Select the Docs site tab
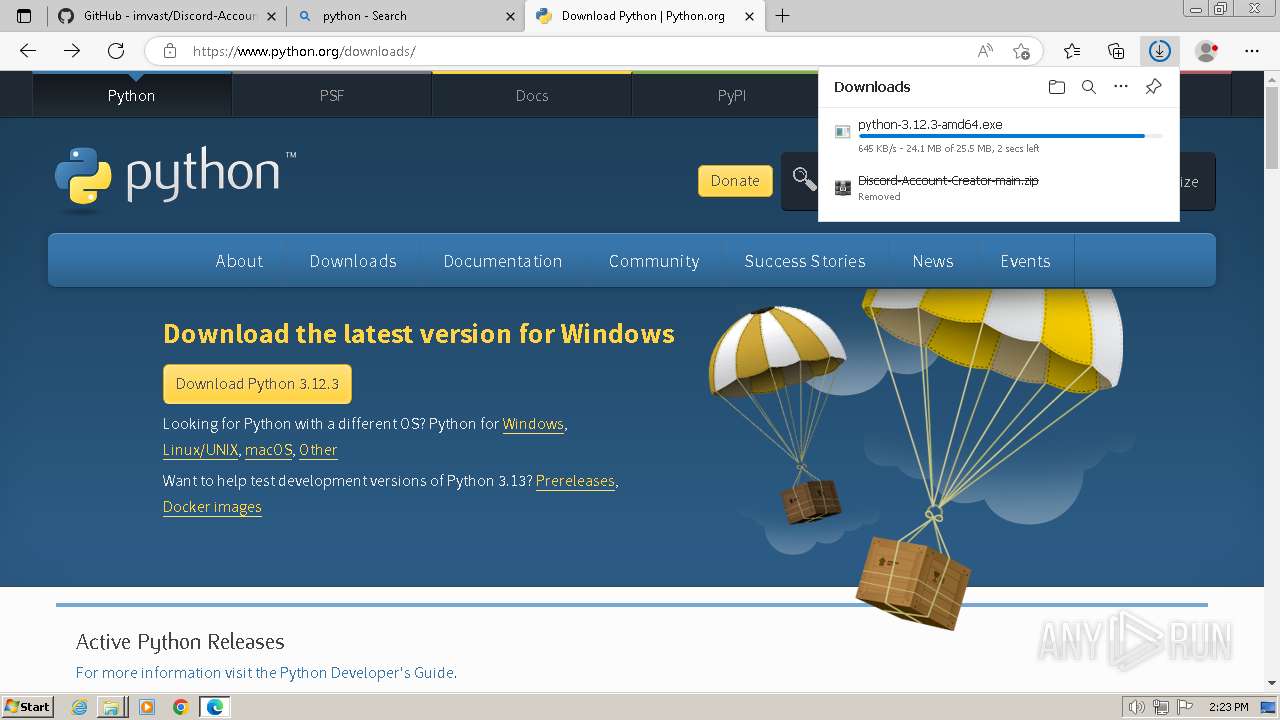 coord(532,95)
